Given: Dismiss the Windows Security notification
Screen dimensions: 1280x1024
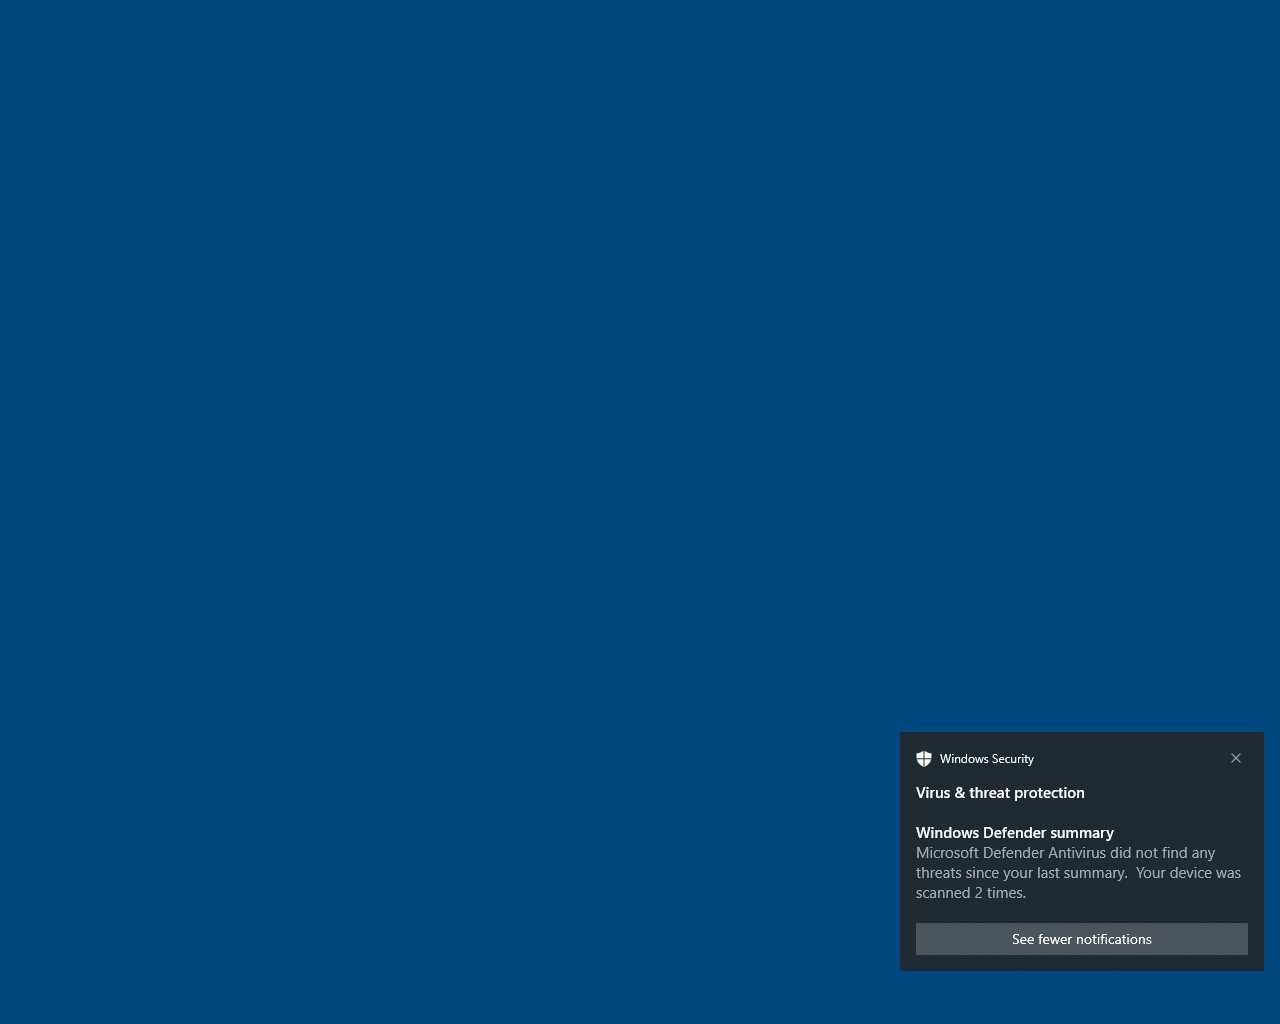Looking at the screenshot, I should pos(1236,758).
